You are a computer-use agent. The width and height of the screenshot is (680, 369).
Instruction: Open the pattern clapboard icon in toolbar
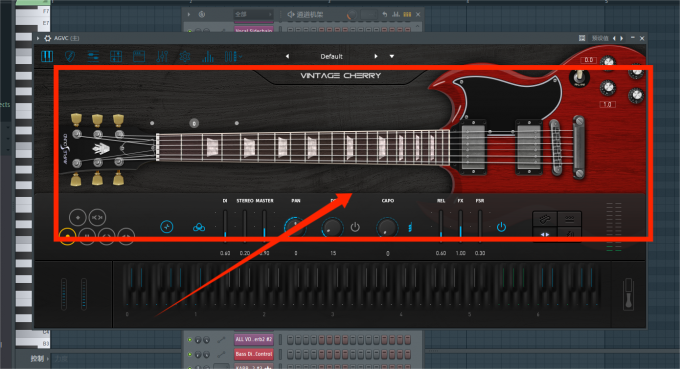point(139,56)
